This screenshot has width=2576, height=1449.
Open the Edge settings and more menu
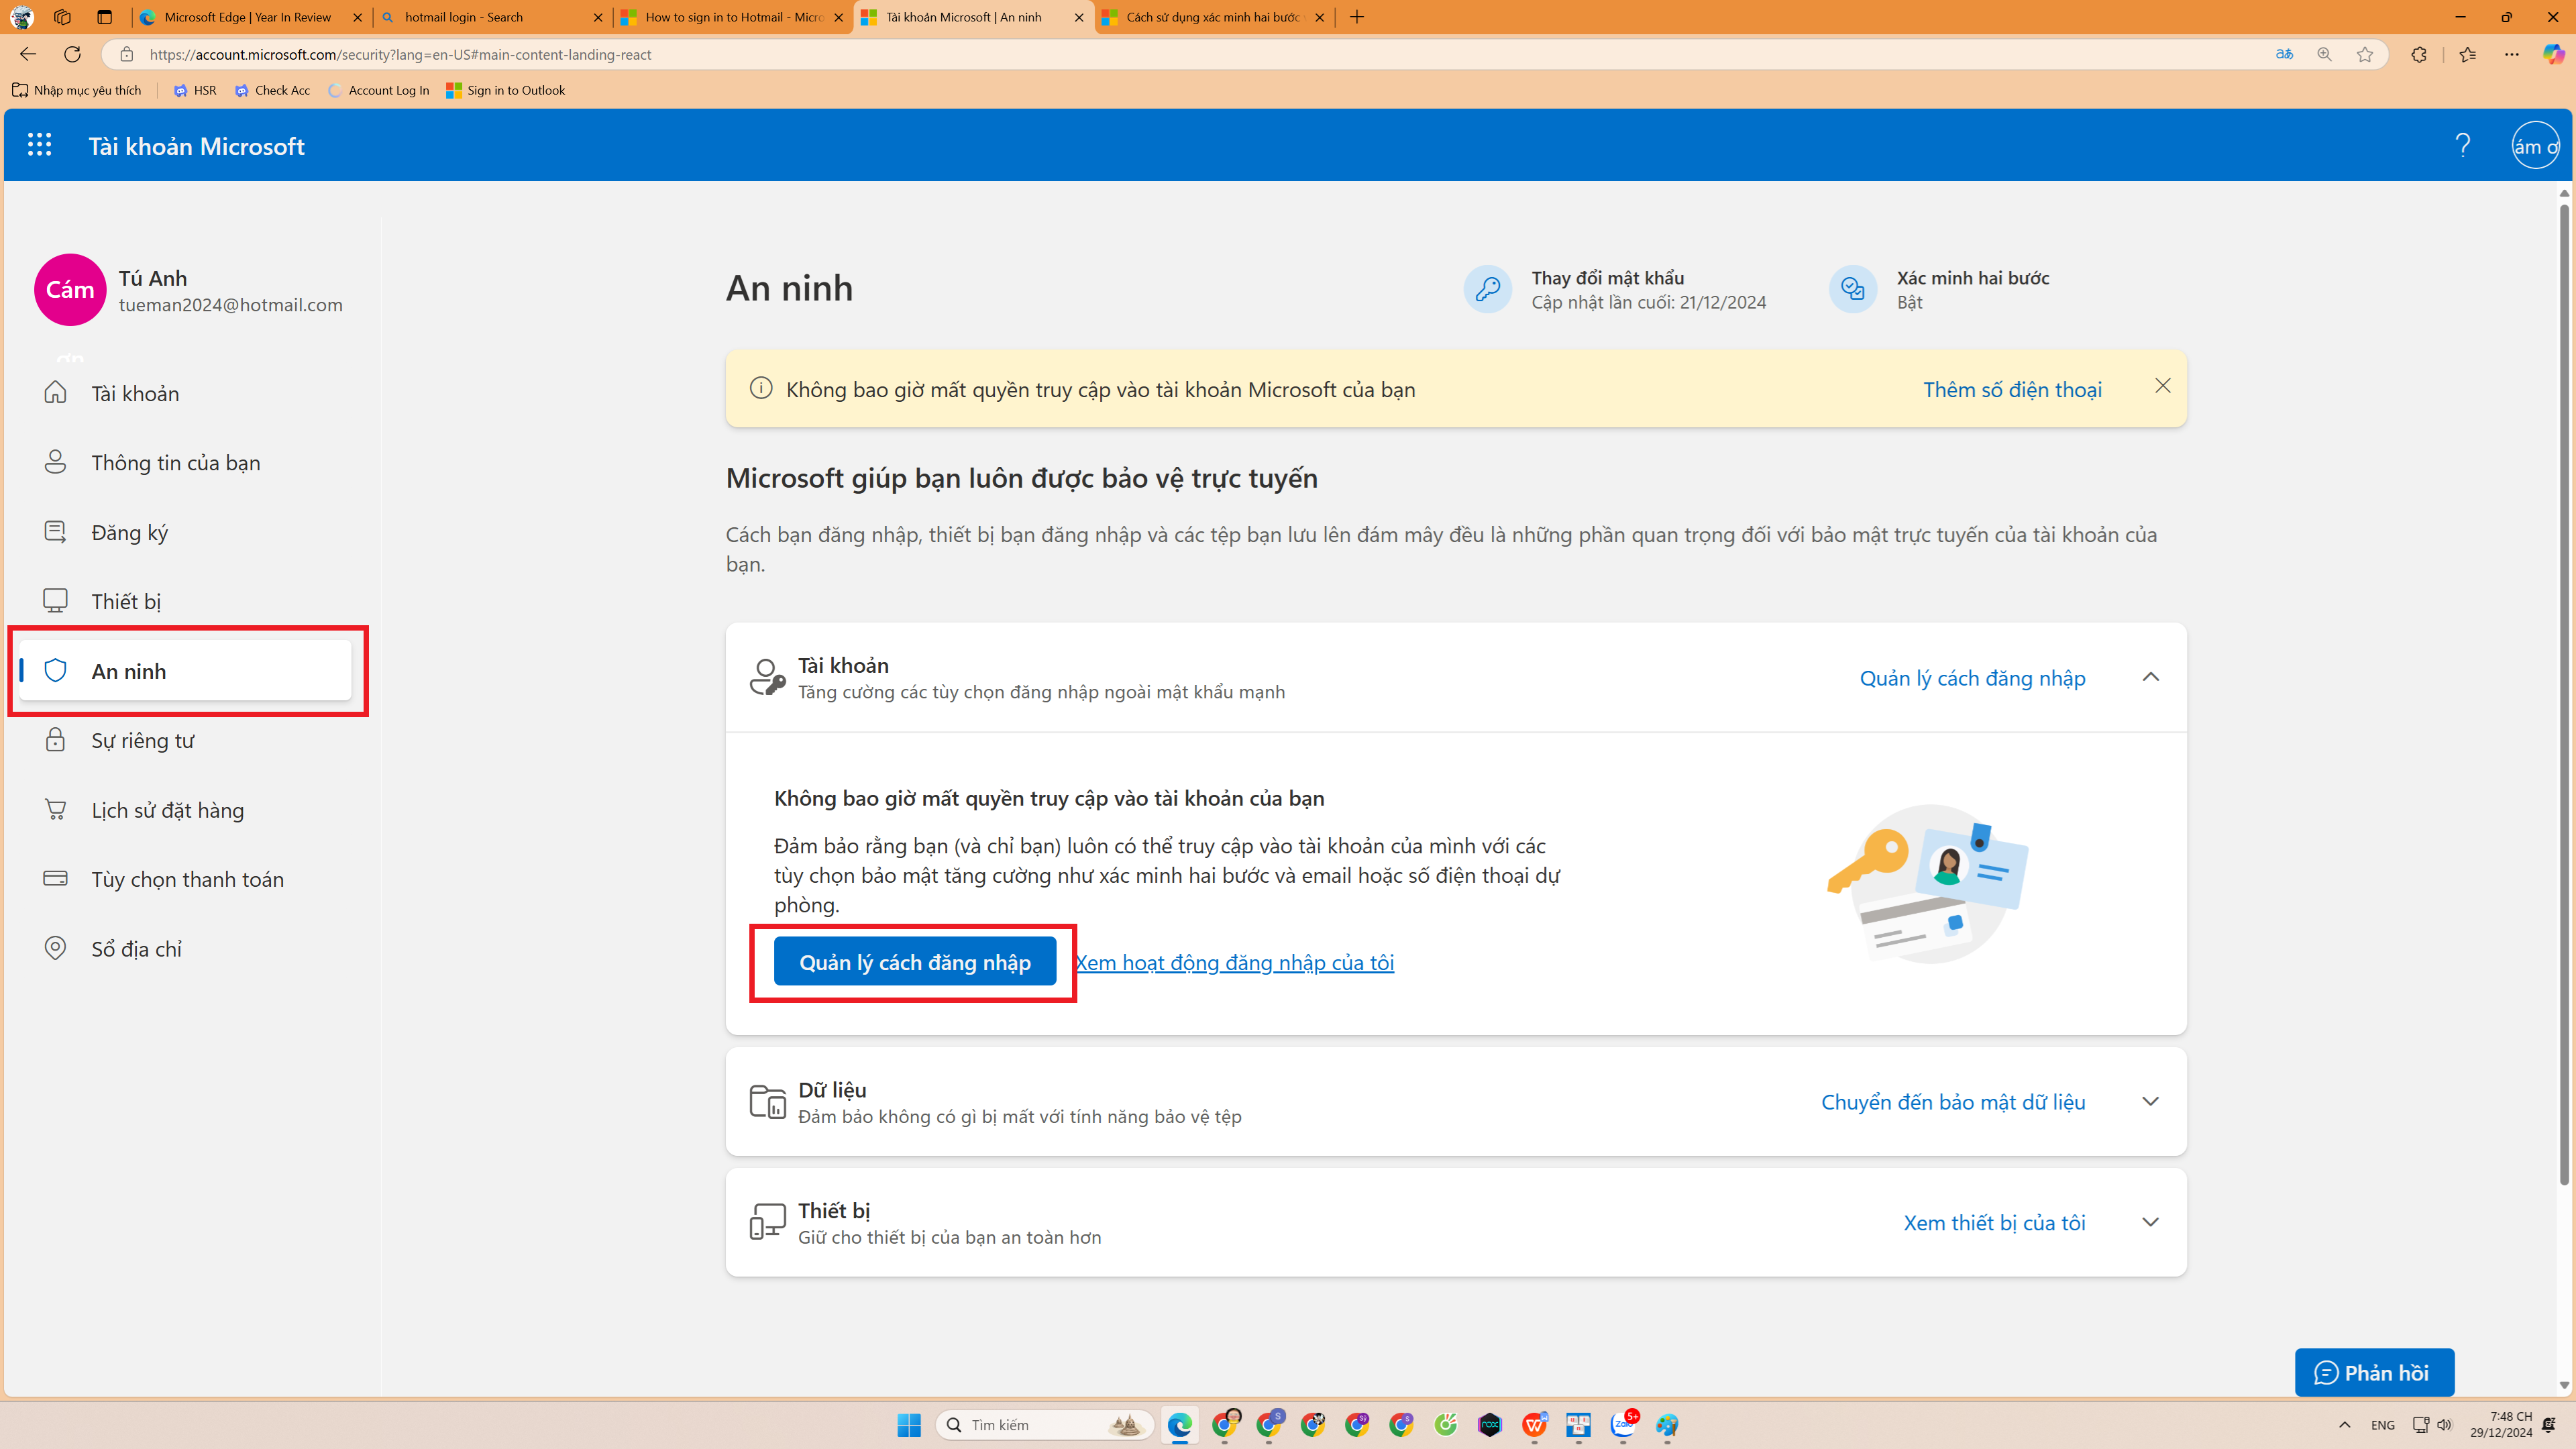[x=2511, y=54]
